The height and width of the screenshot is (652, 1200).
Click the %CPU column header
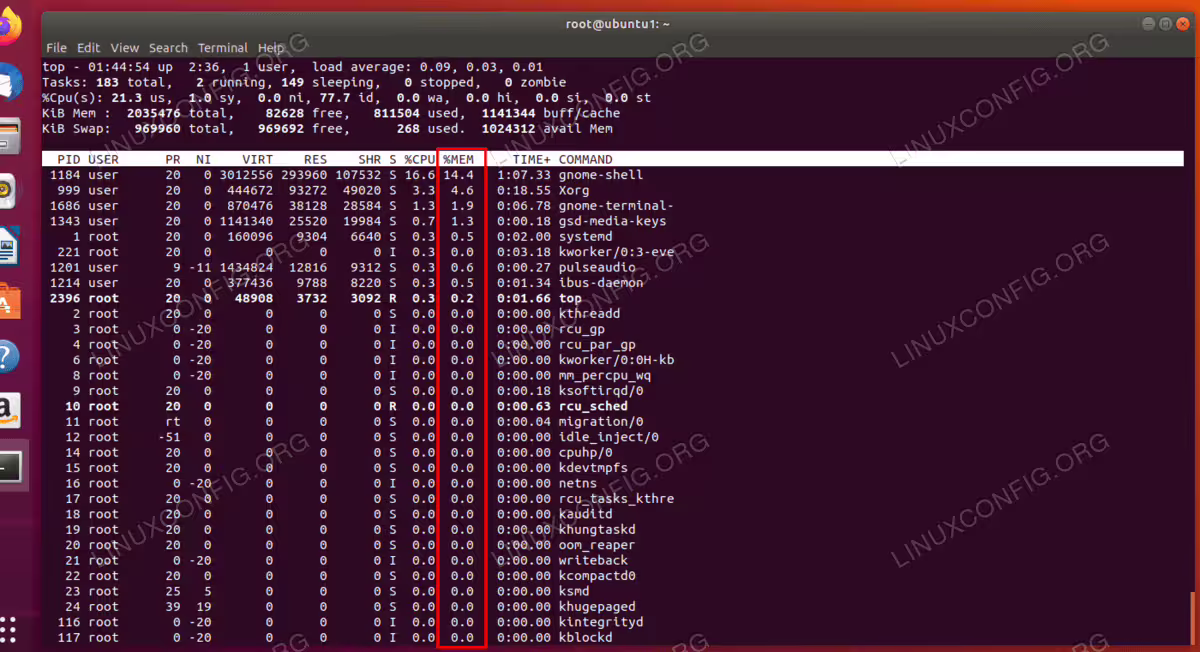[x=420, y=159]
